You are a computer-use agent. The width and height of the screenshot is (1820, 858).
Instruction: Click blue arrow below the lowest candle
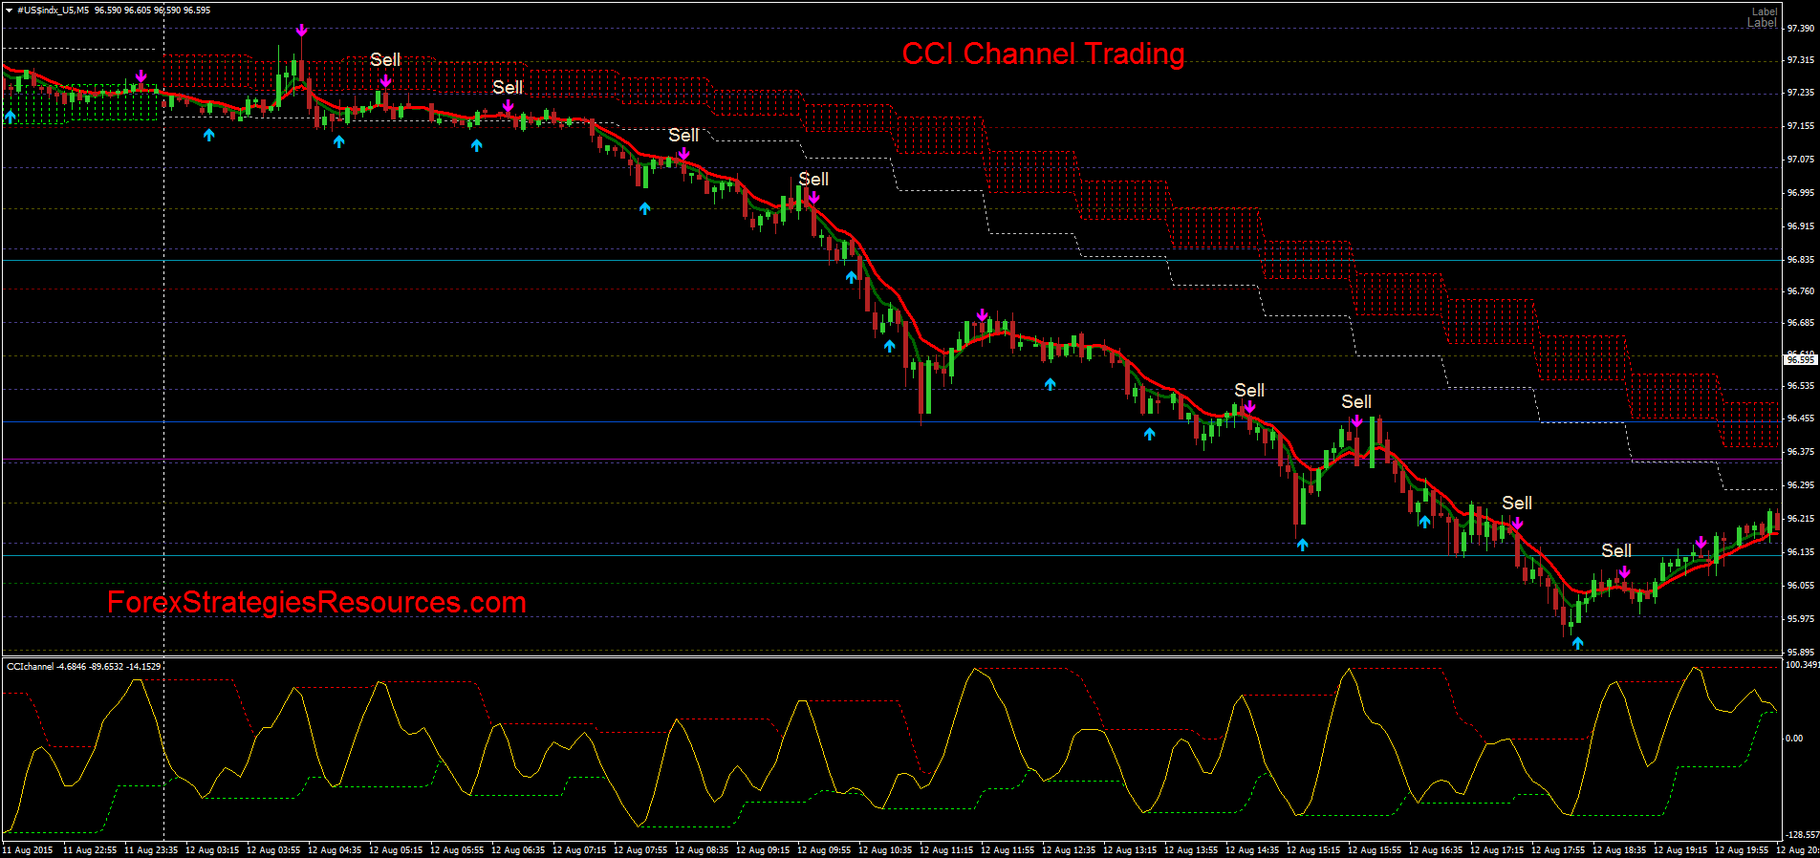1577,643
